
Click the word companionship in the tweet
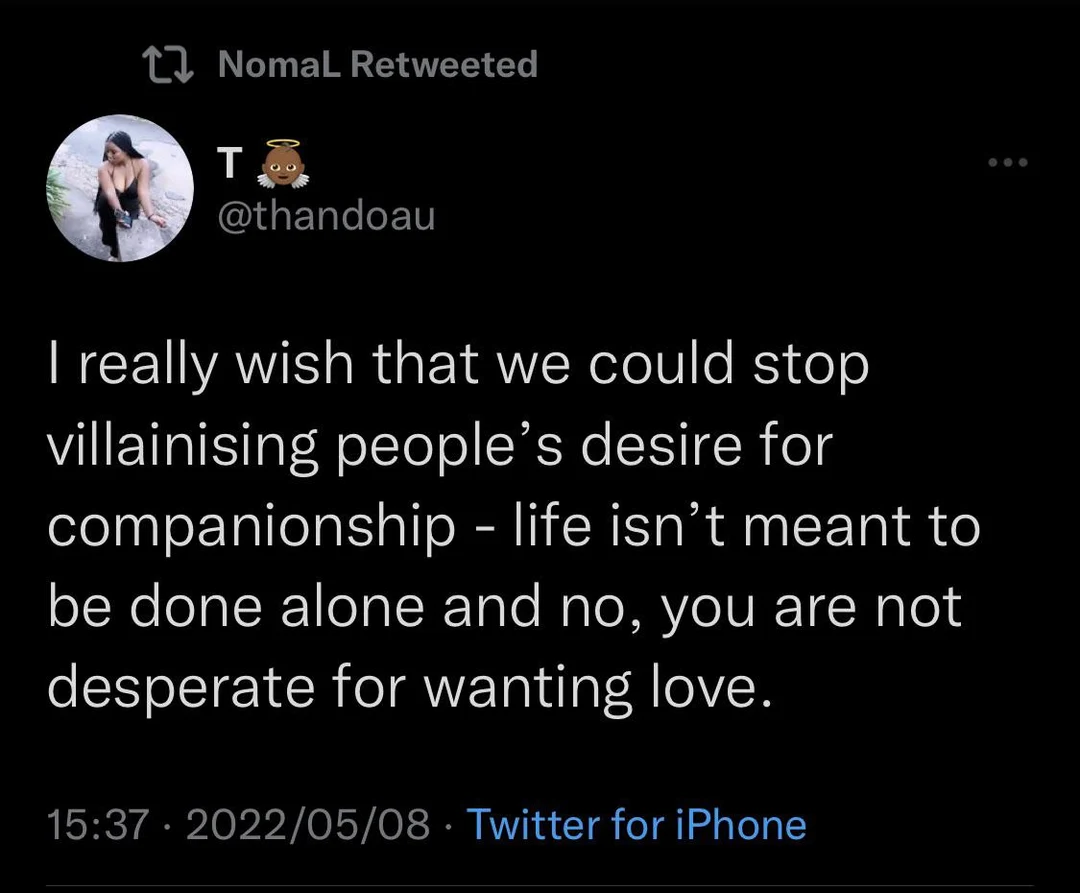251,527
